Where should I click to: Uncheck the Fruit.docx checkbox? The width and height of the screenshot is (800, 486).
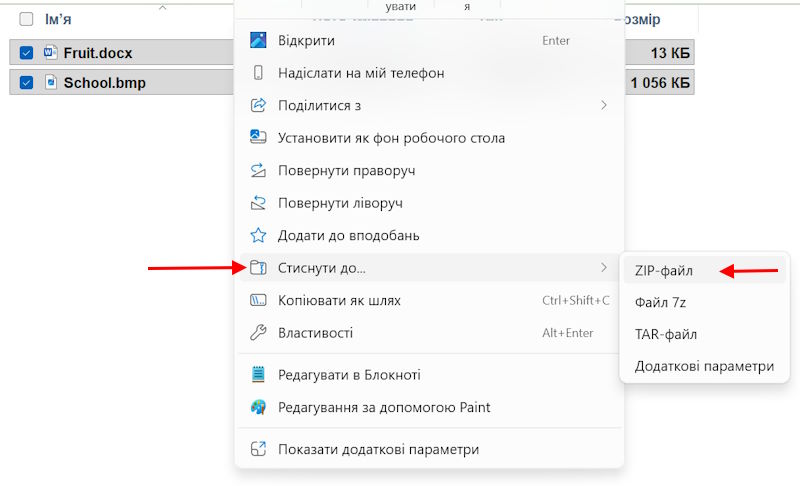click(x=27, y=53)
